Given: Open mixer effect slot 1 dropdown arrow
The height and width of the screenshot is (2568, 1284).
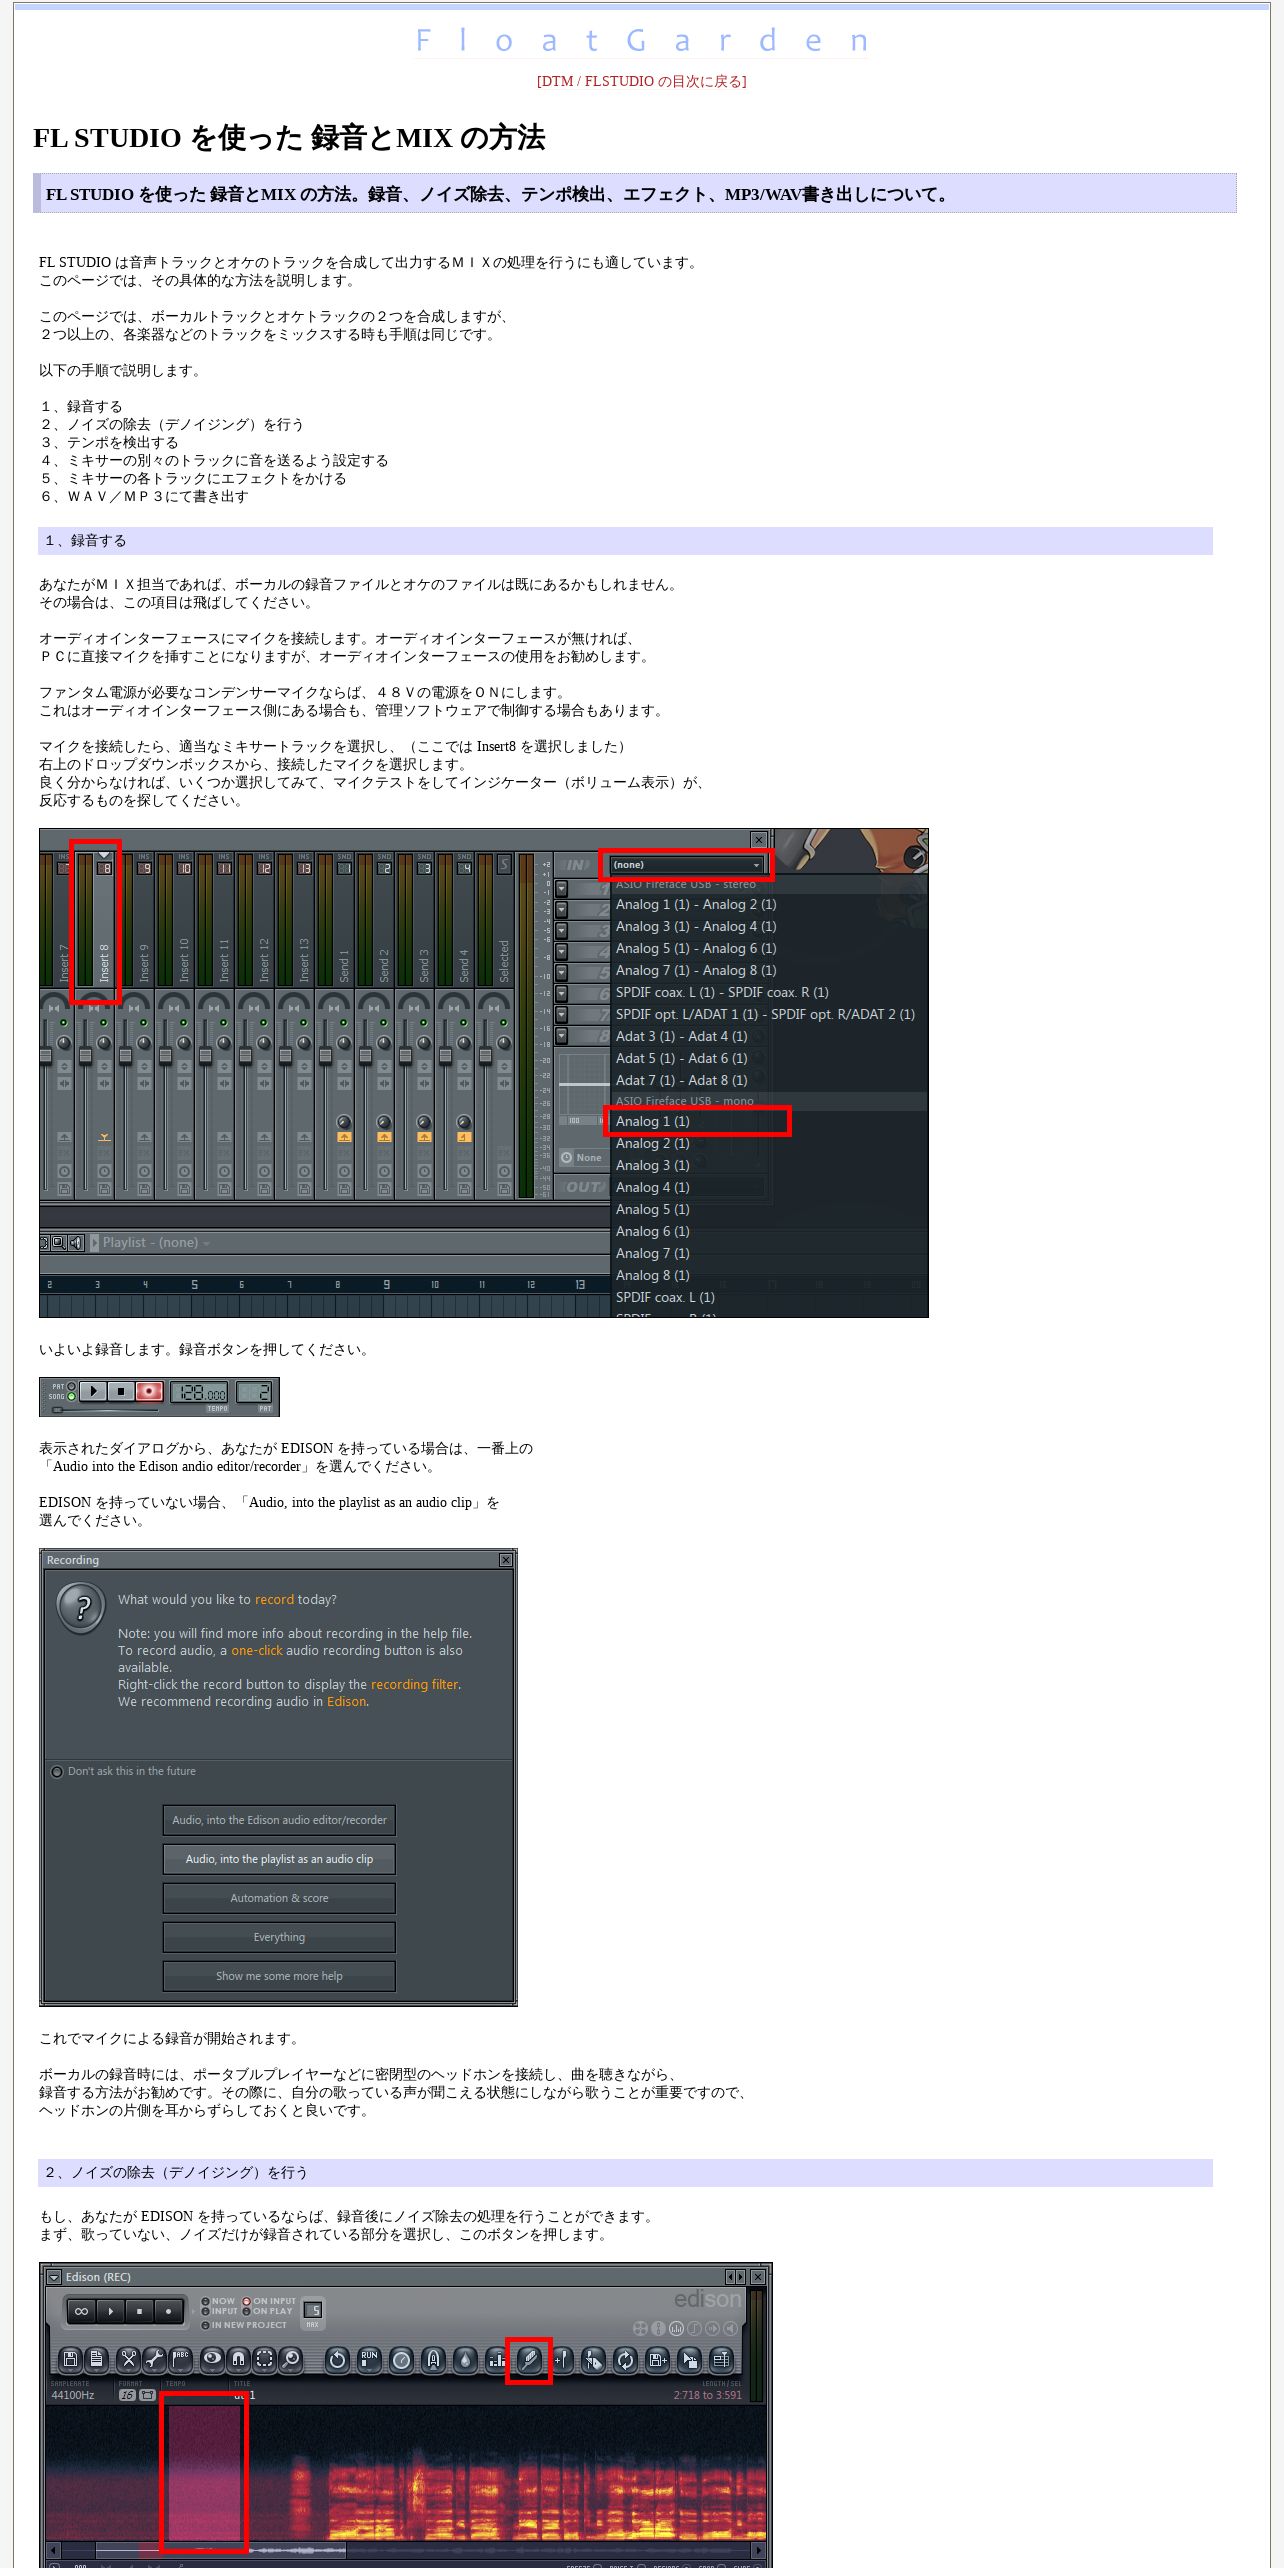Looking at the screenshot, I should [561, 889].
